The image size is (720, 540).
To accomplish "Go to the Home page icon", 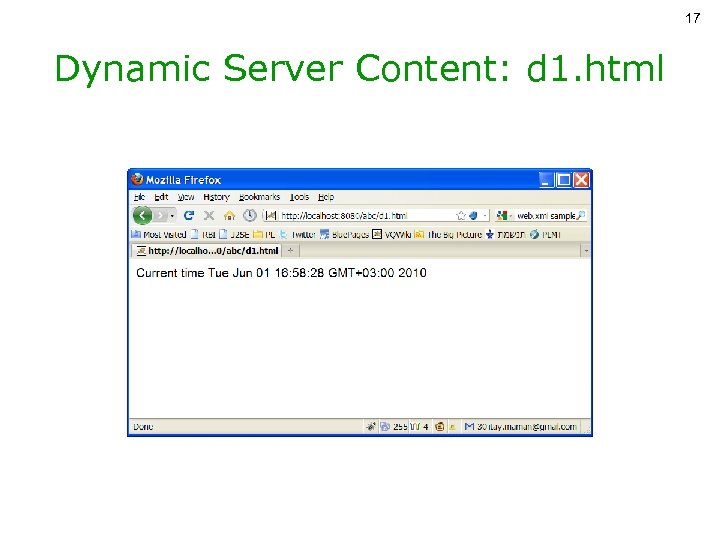I will click(229, 215).
